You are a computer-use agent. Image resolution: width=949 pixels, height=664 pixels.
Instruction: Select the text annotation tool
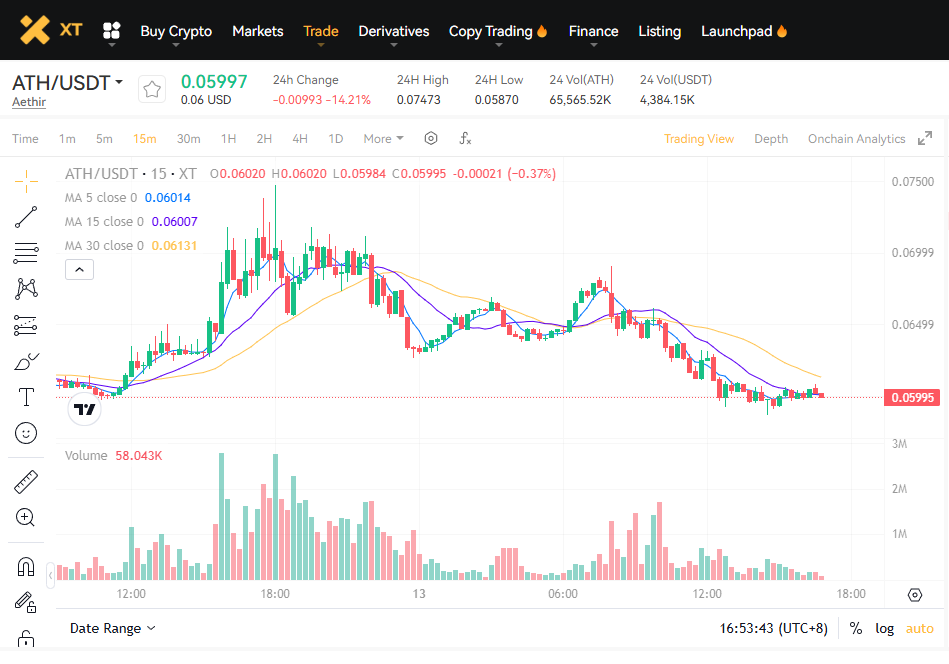pyautogui.click(x=27, y=397)
